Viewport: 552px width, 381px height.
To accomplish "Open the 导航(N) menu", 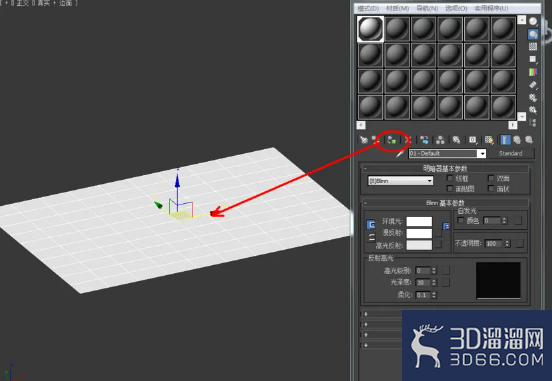I will (427, 8).
